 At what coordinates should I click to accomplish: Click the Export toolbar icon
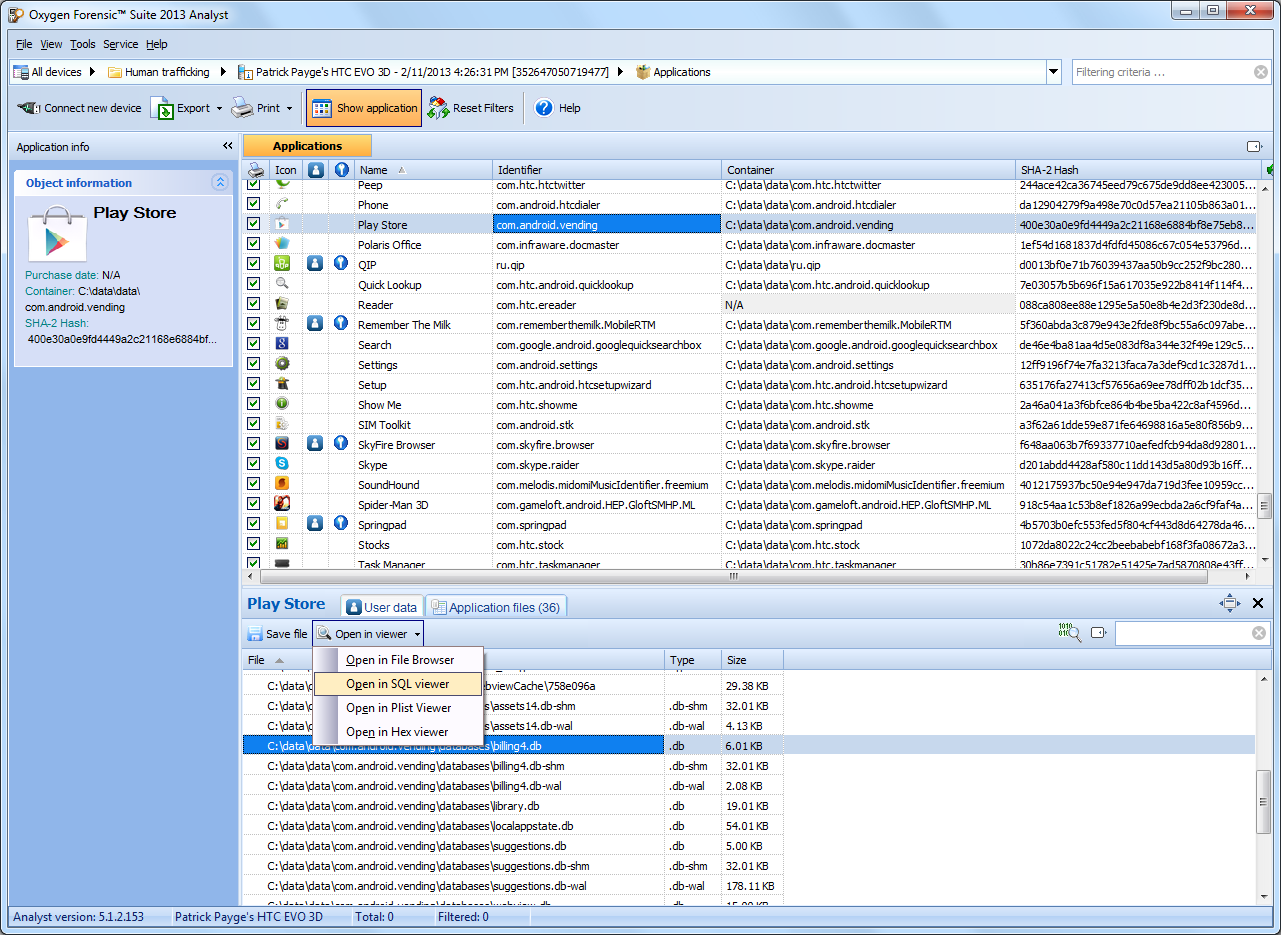click(162, 108)
